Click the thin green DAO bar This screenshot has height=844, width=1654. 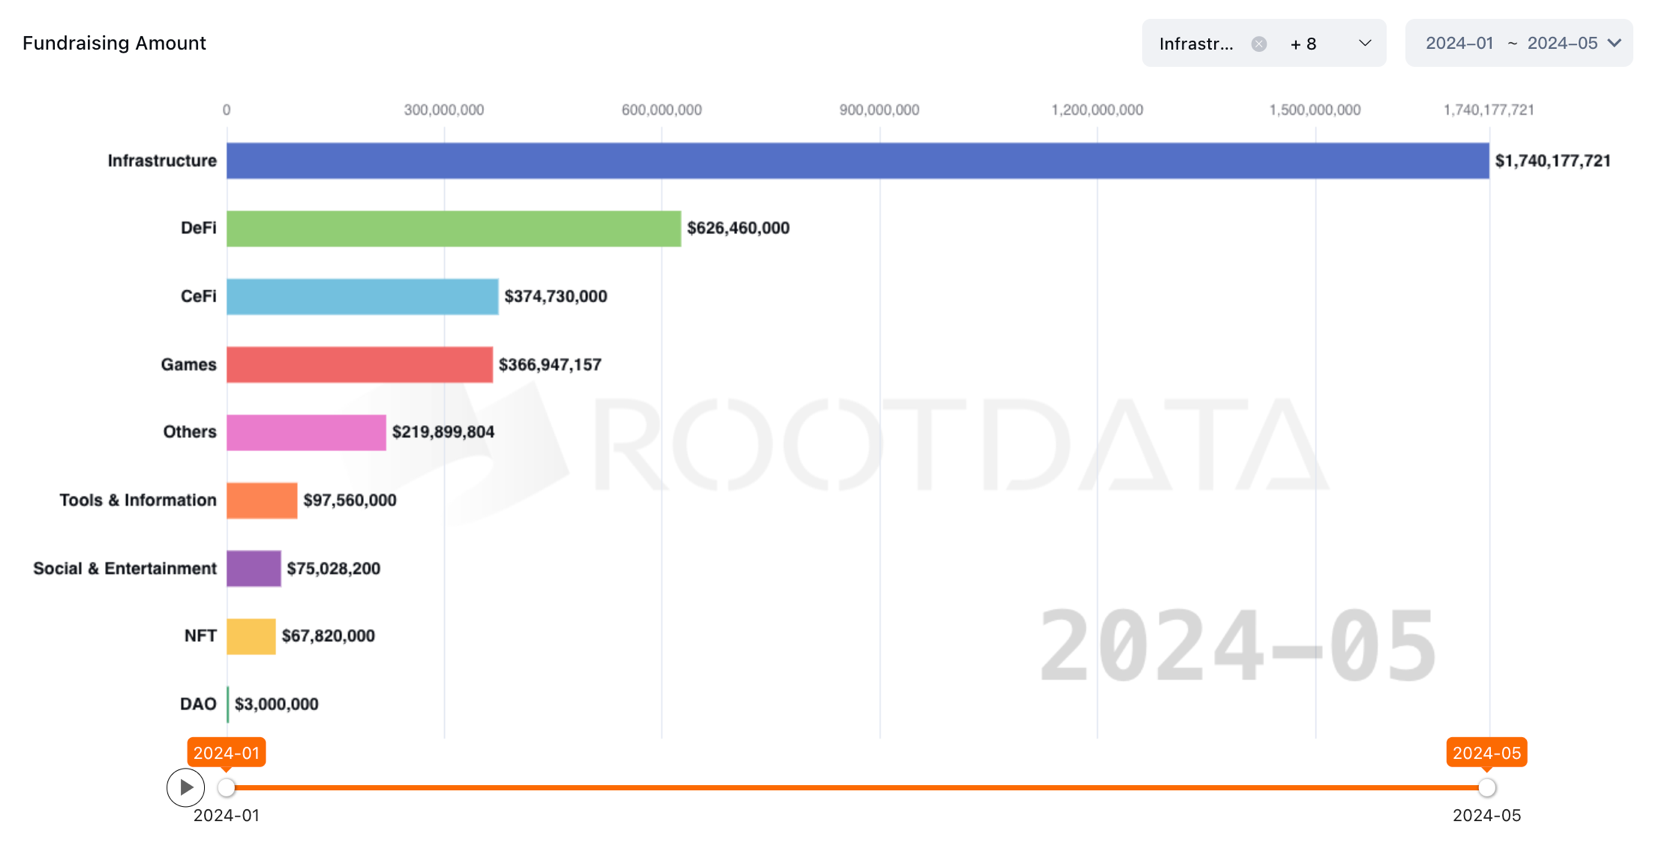coord(228,704)
